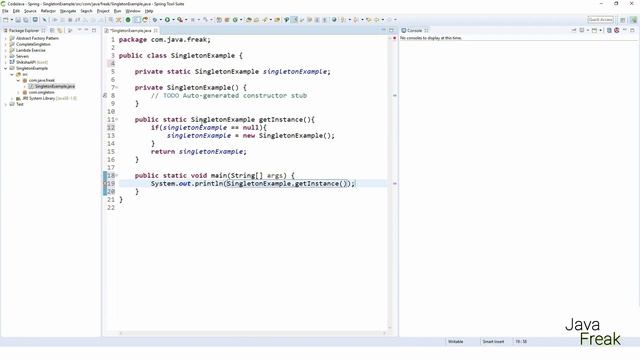
Task: Open the File menu
Action: [5, 11]
